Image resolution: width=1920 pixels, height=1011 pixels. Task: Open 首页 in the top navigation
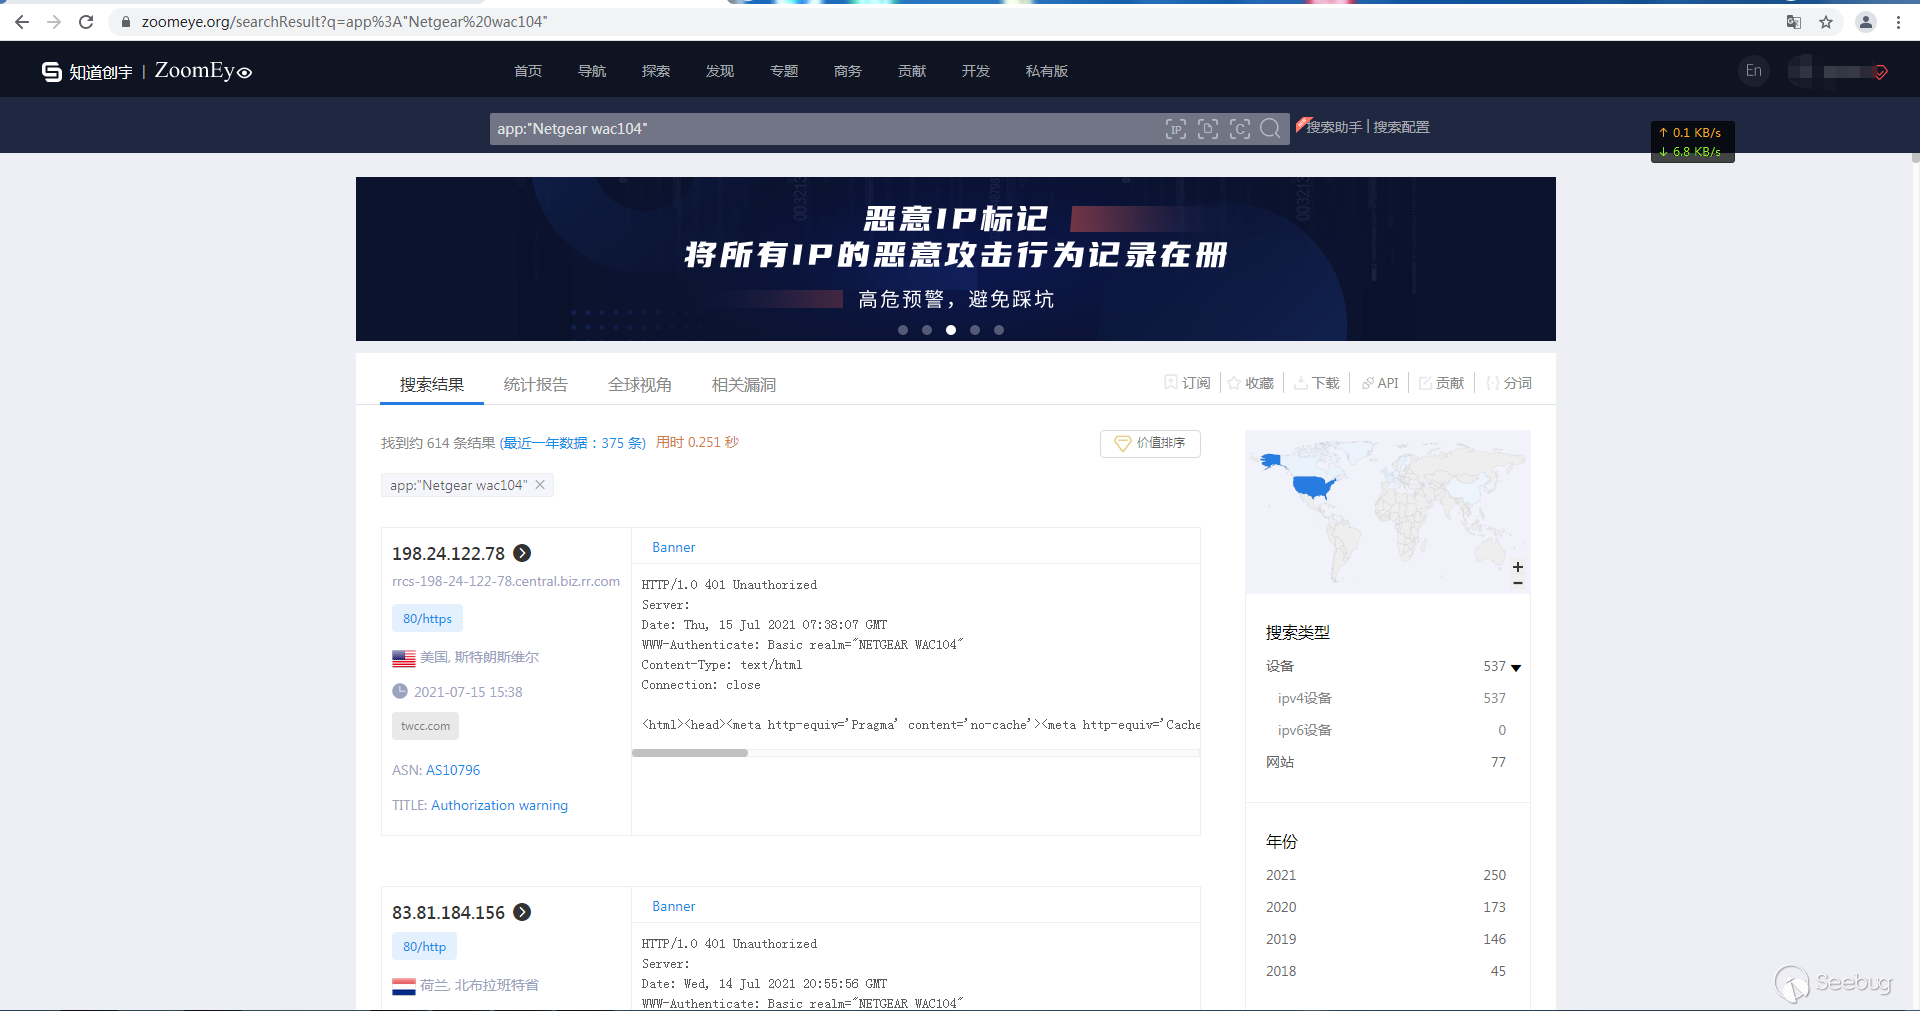tap(528, 71)
